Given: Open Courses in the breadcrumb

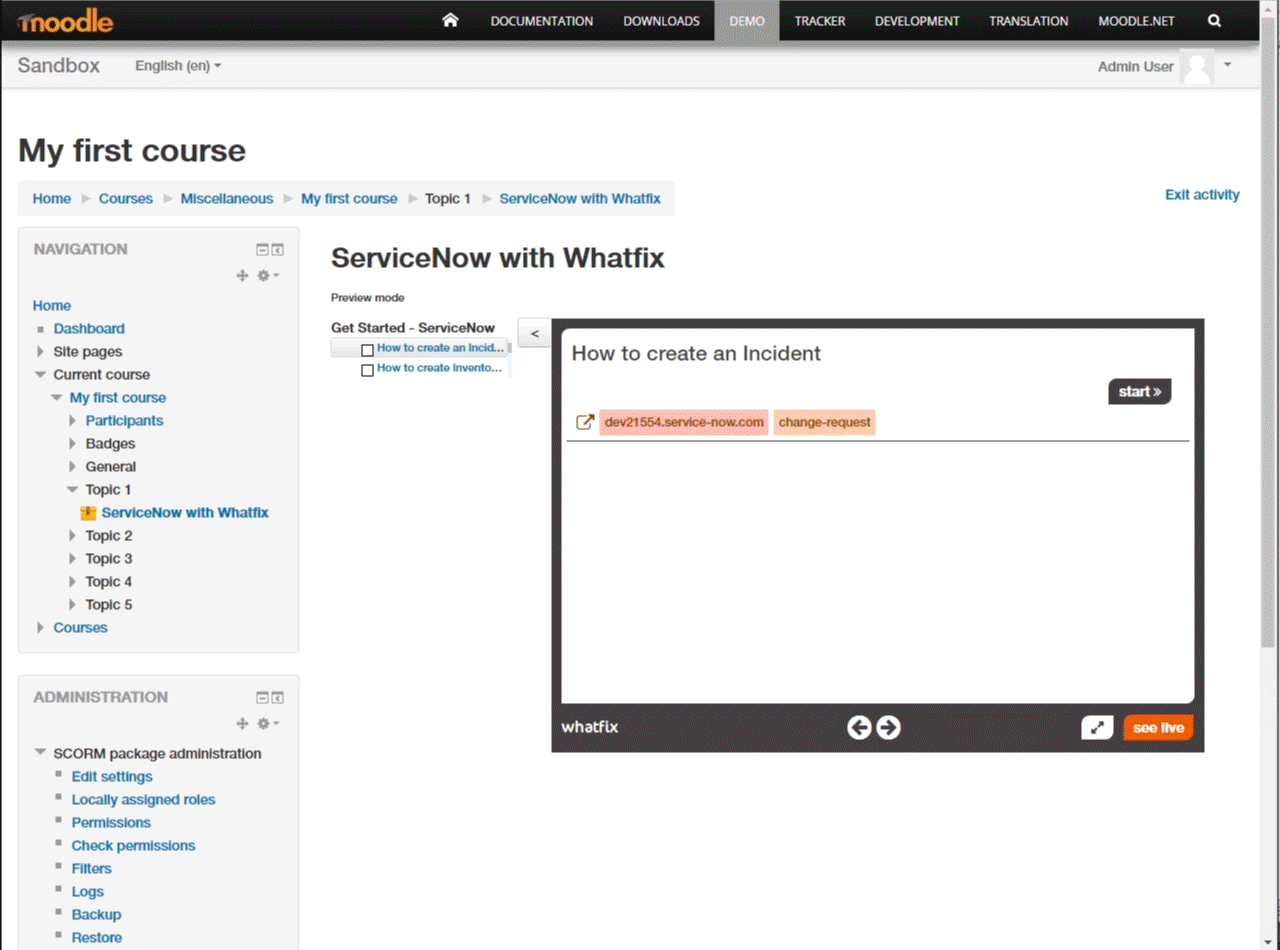Looking at the screenshot, I should [126, 199].
